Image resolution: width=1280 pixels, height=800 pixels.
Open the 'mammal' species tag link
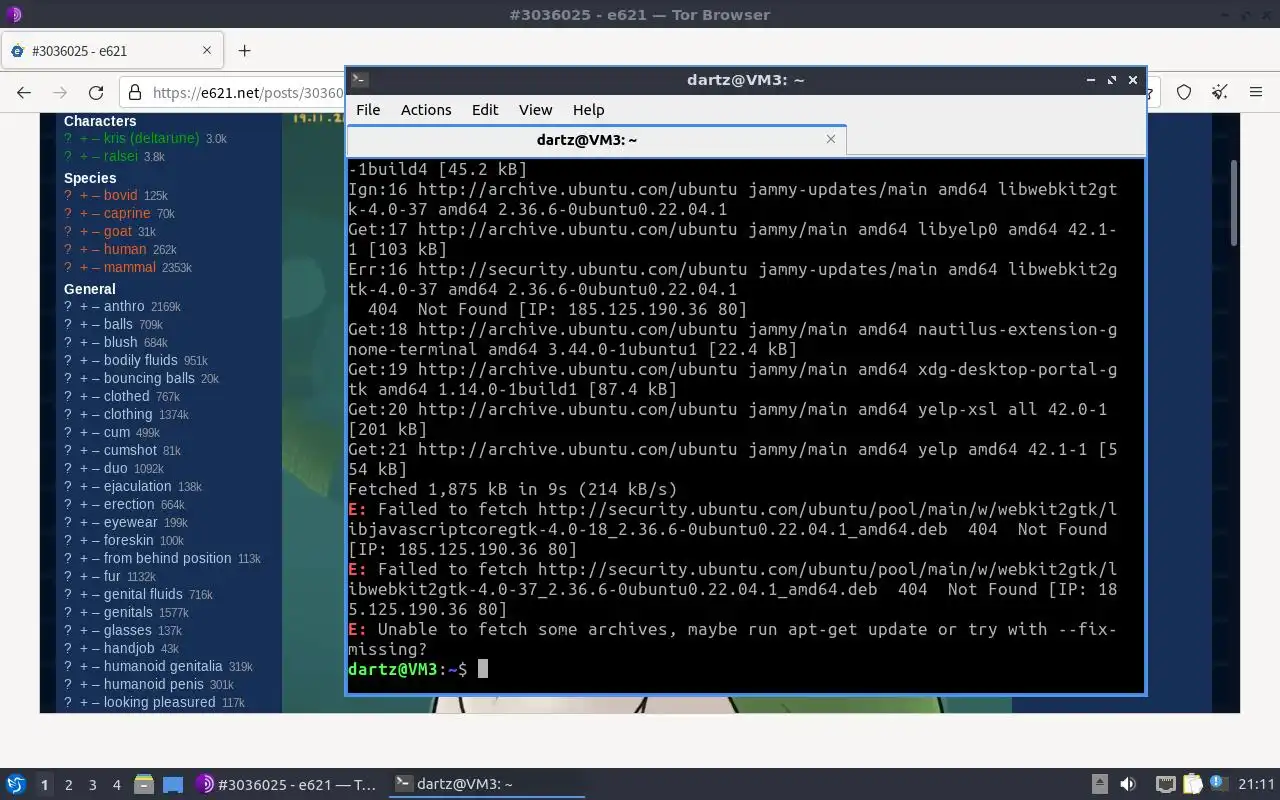point(130,268)
